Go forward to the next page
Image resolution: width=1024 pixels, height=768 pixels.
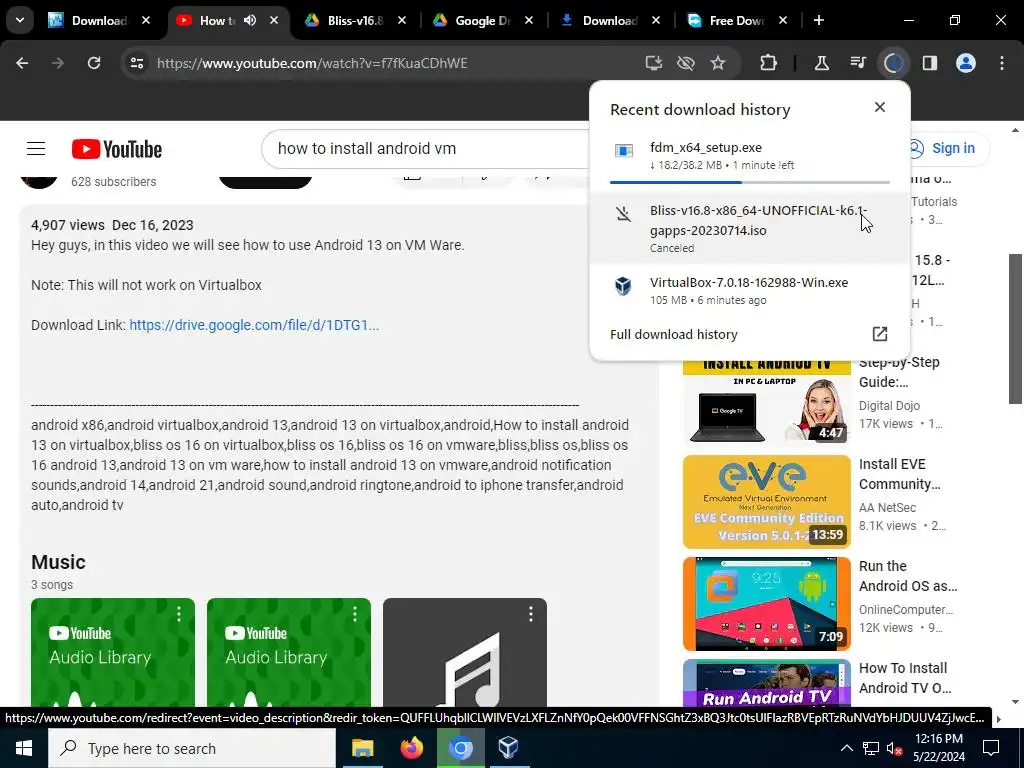pos(58,63)
